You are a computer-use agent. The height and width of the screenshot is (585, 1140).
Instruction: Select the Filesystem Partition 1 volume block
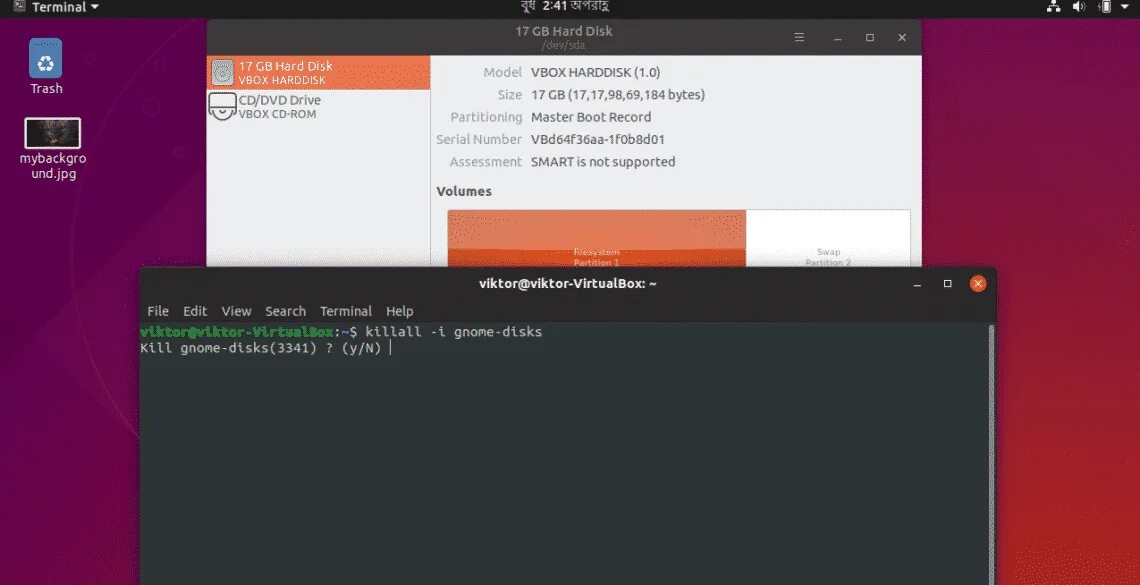tap(596, 238)
